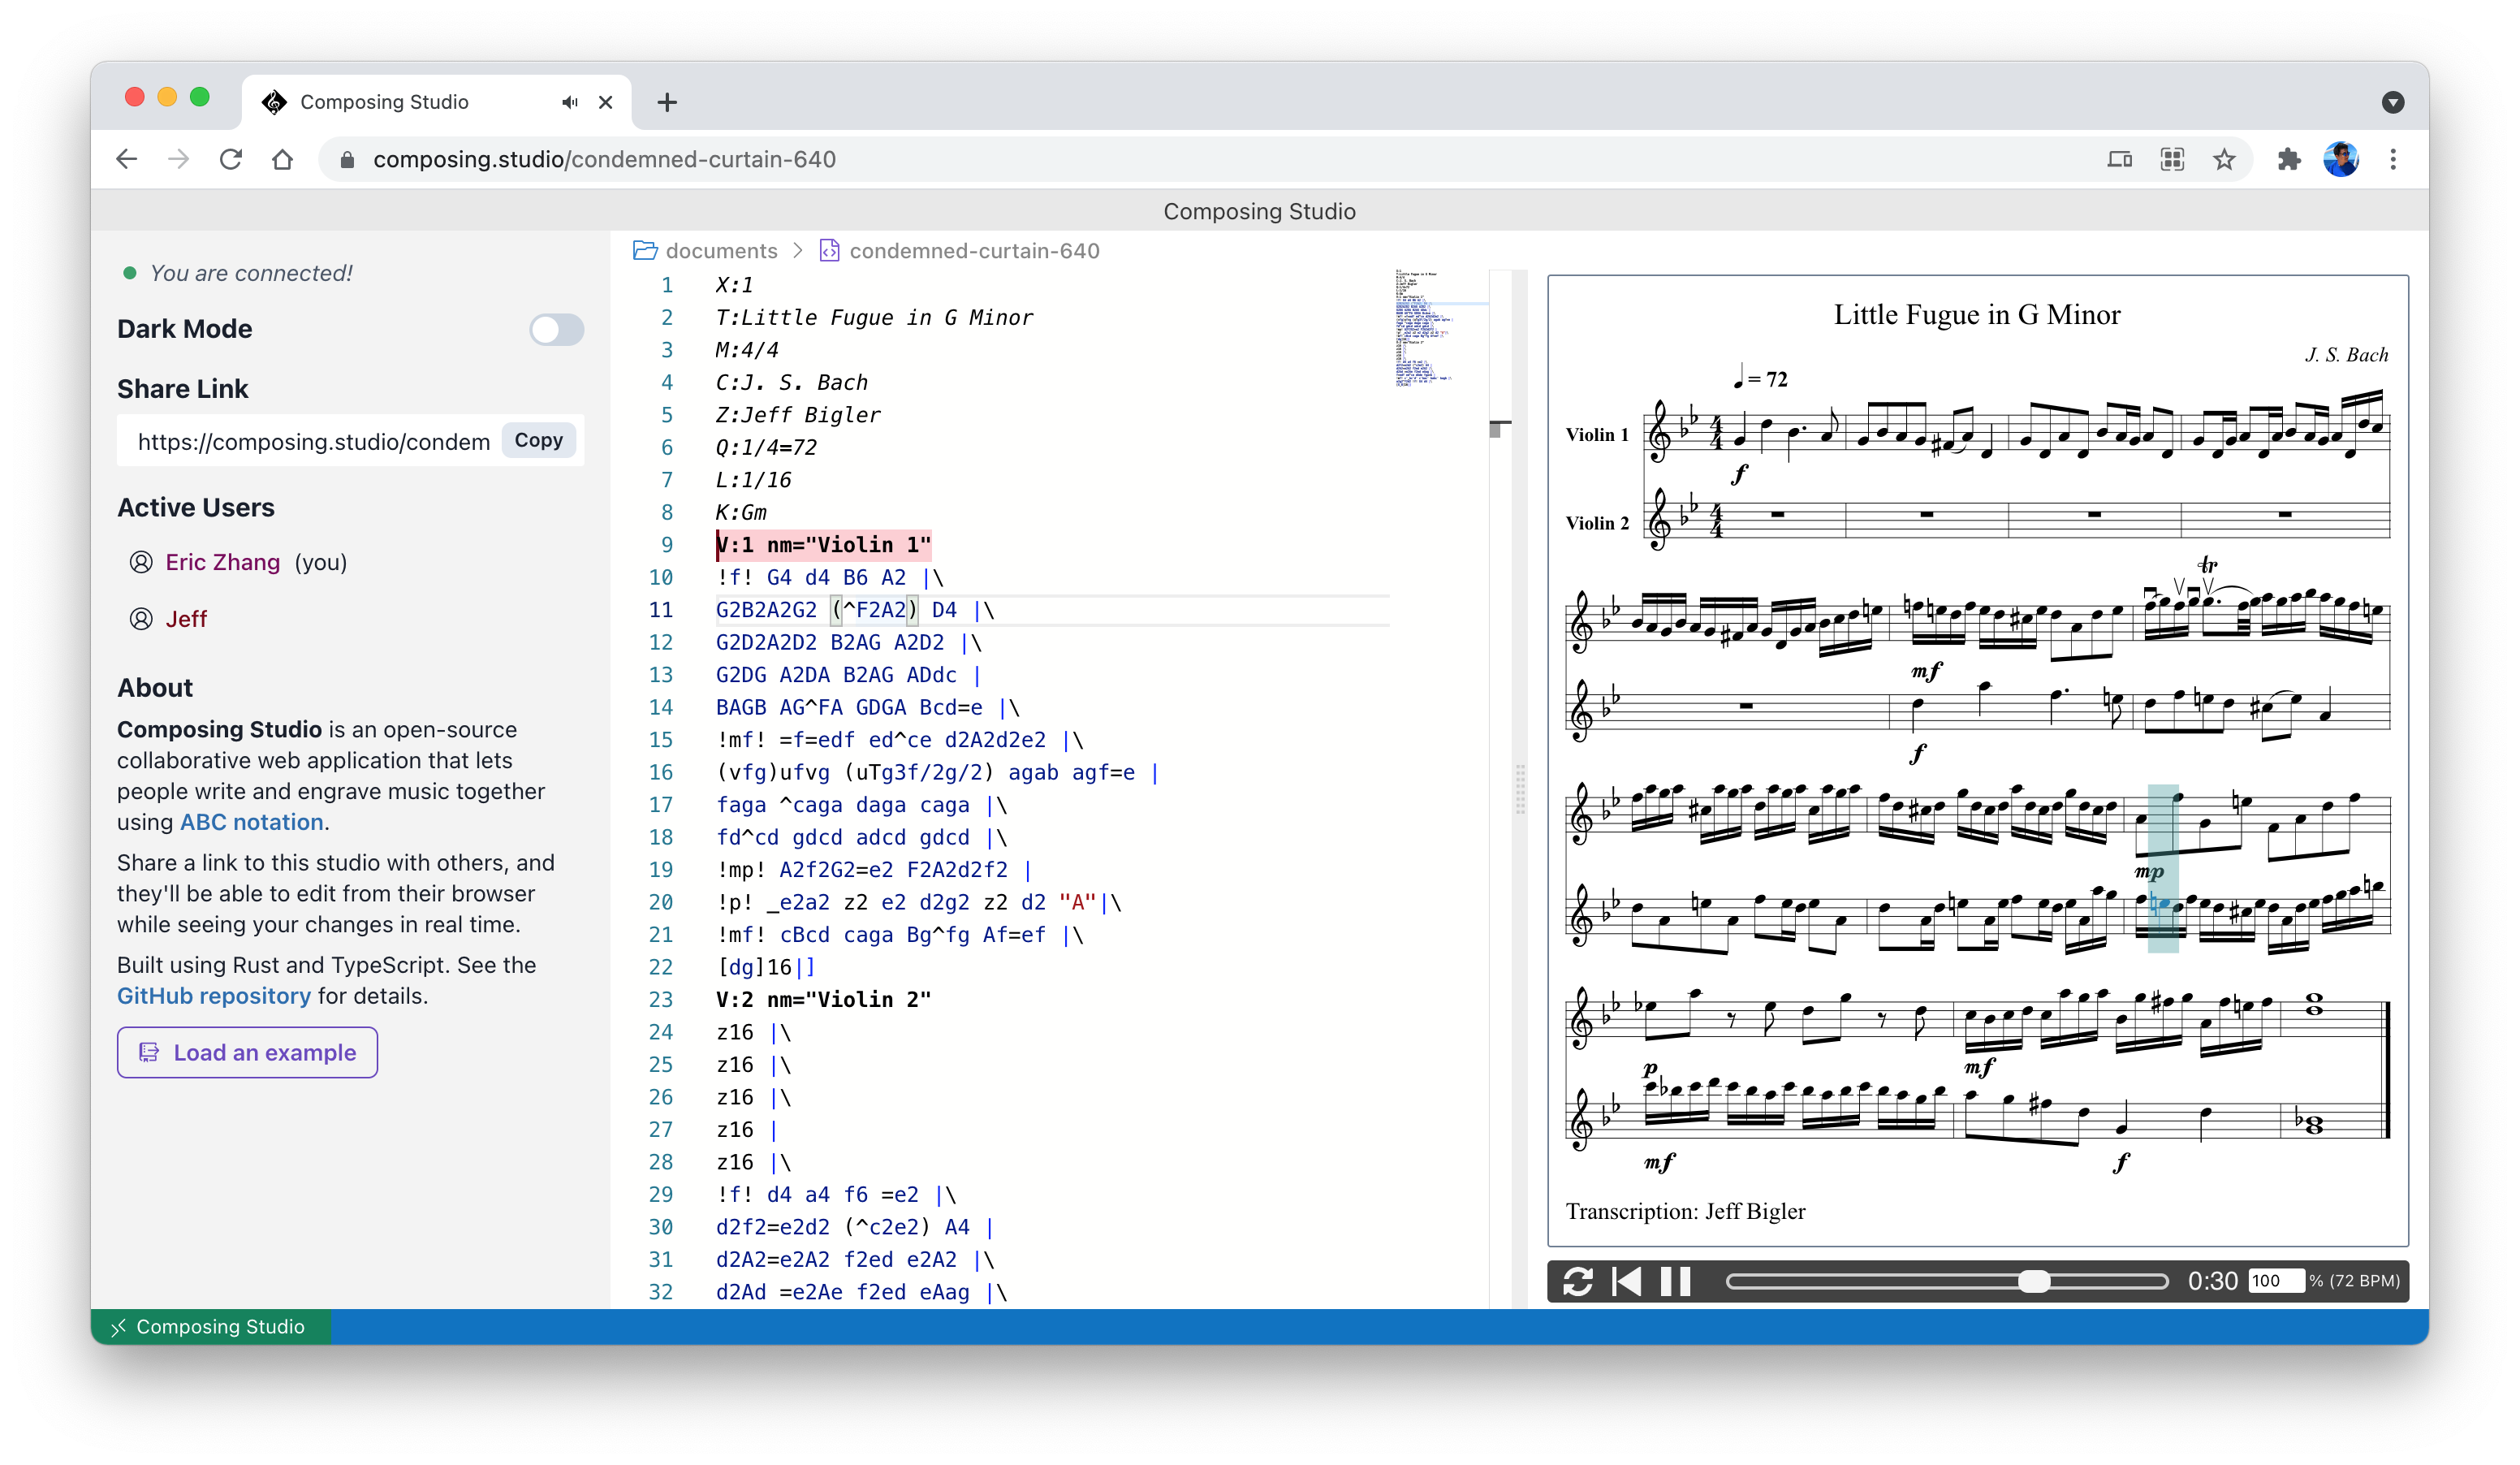Open a new browser tab
Screen dimensions: 2520x1465
point(667,102)
